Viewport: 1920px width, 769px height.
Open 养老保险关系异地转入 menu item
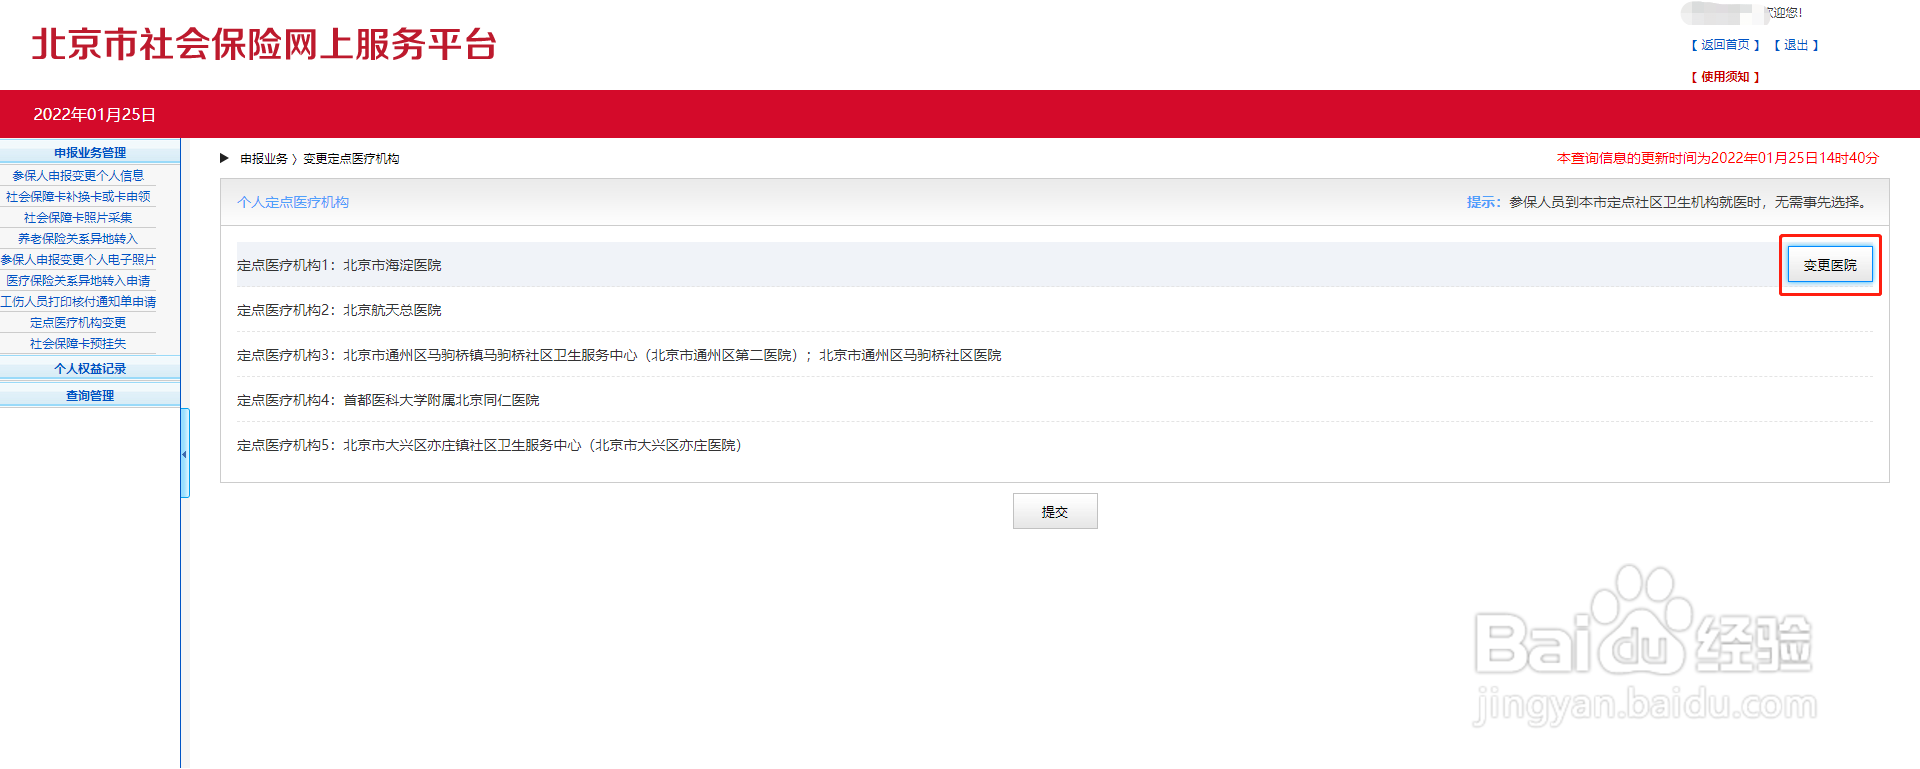click(x=78, y=238)
